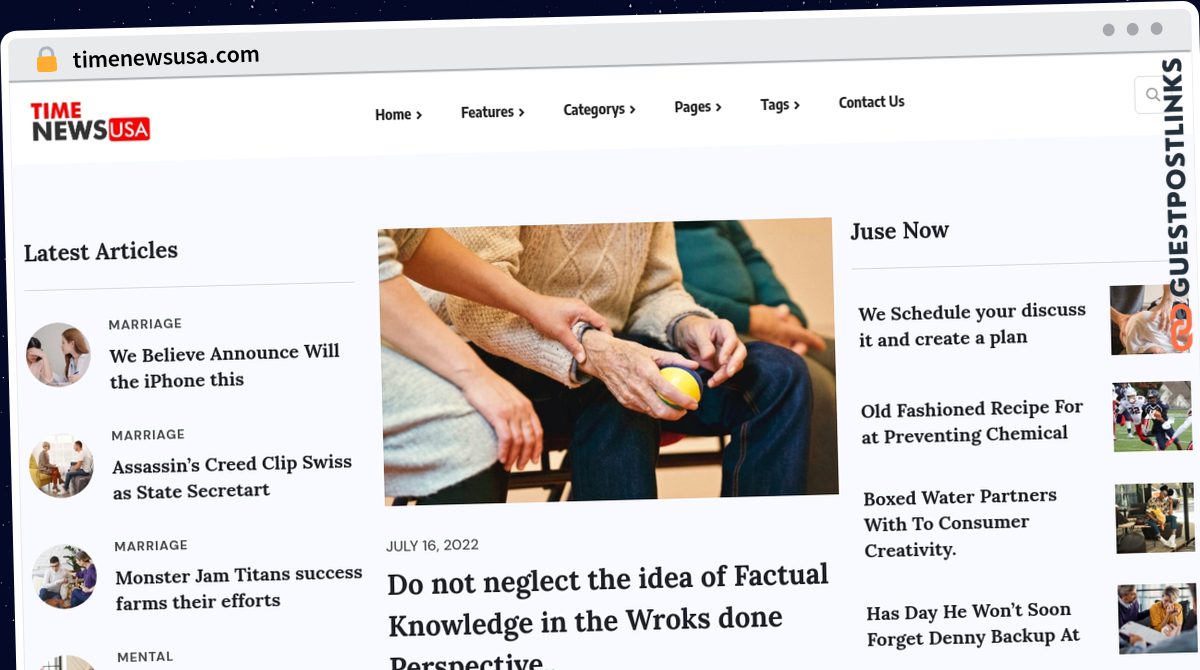Go to Contact Us page
The image size is (1200, 670).
point(871,102)
